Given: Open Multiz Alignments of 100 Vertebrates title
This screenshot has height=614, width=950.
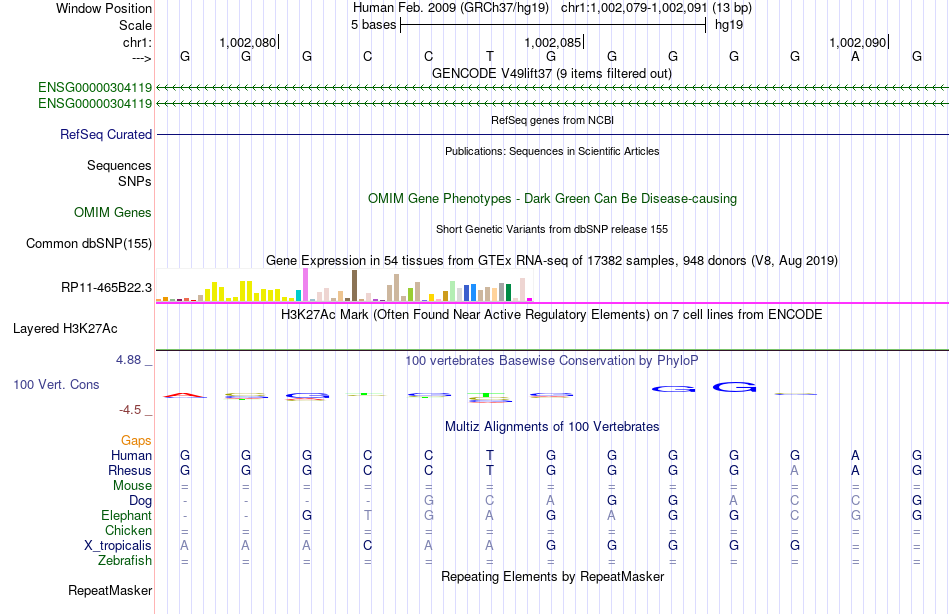Looking at the screenshot, I should click(x=552, y=427).
